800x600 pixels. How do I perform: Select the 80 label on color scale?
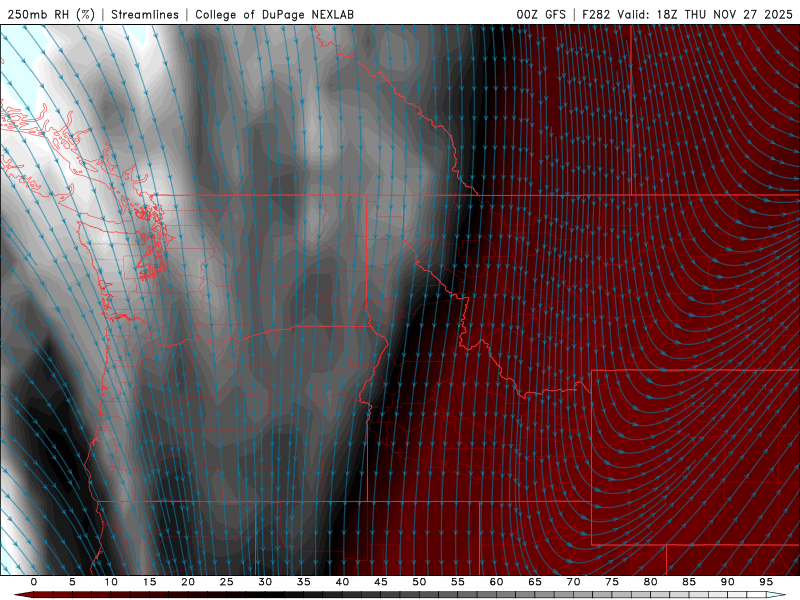coord(651,582)
